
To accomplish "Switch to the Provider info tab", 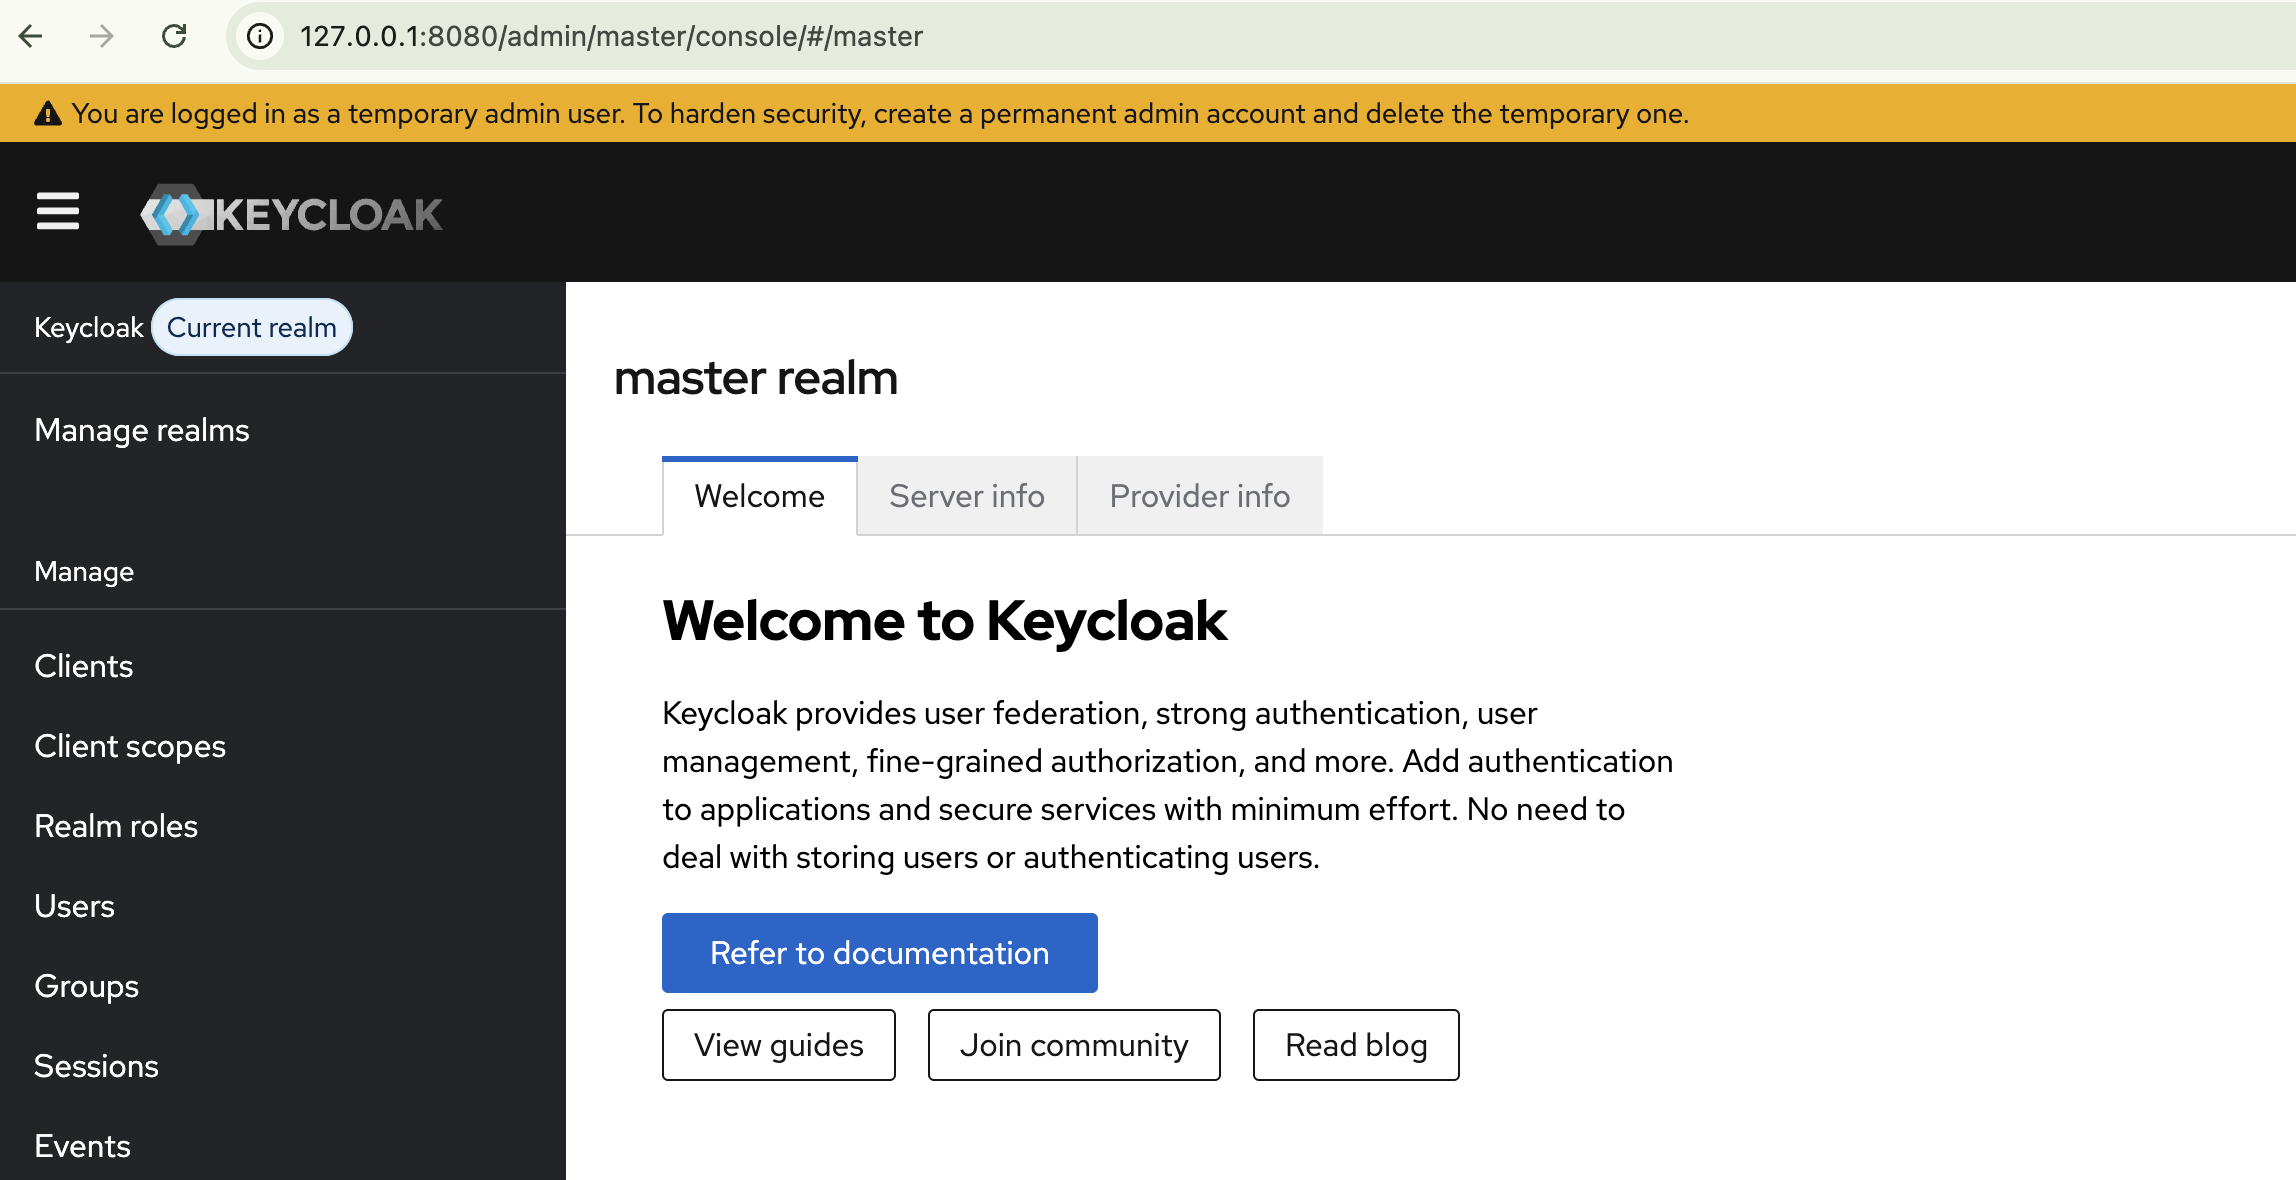I will coord(1199,496).
